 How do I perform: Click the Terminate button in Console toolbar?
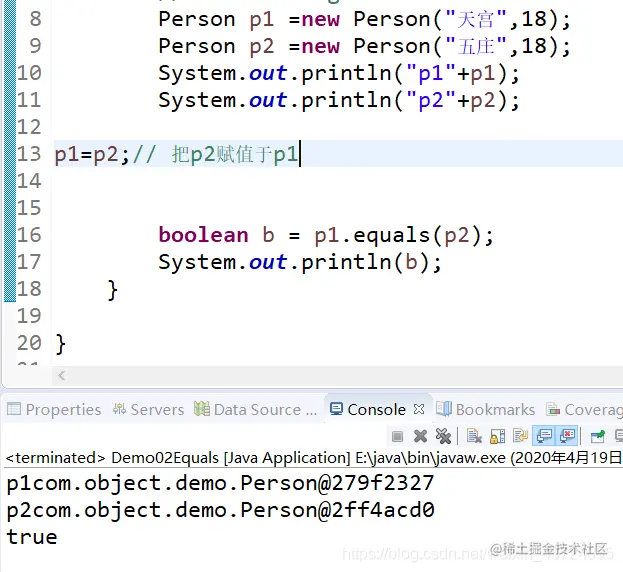(x=397, y=437)
